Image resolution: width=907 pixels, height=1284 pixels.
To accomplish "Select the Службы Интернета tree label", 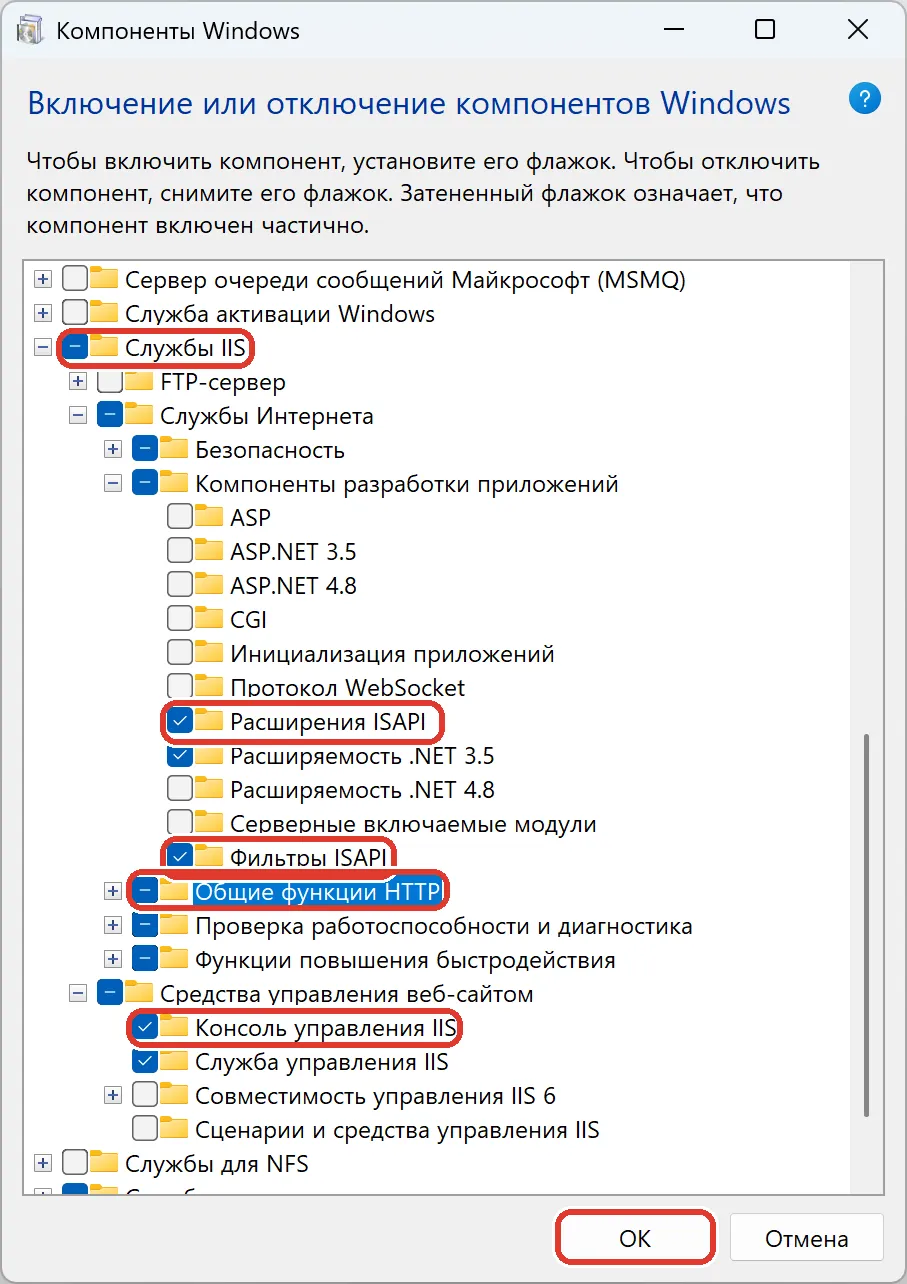I will coord(267,415).
